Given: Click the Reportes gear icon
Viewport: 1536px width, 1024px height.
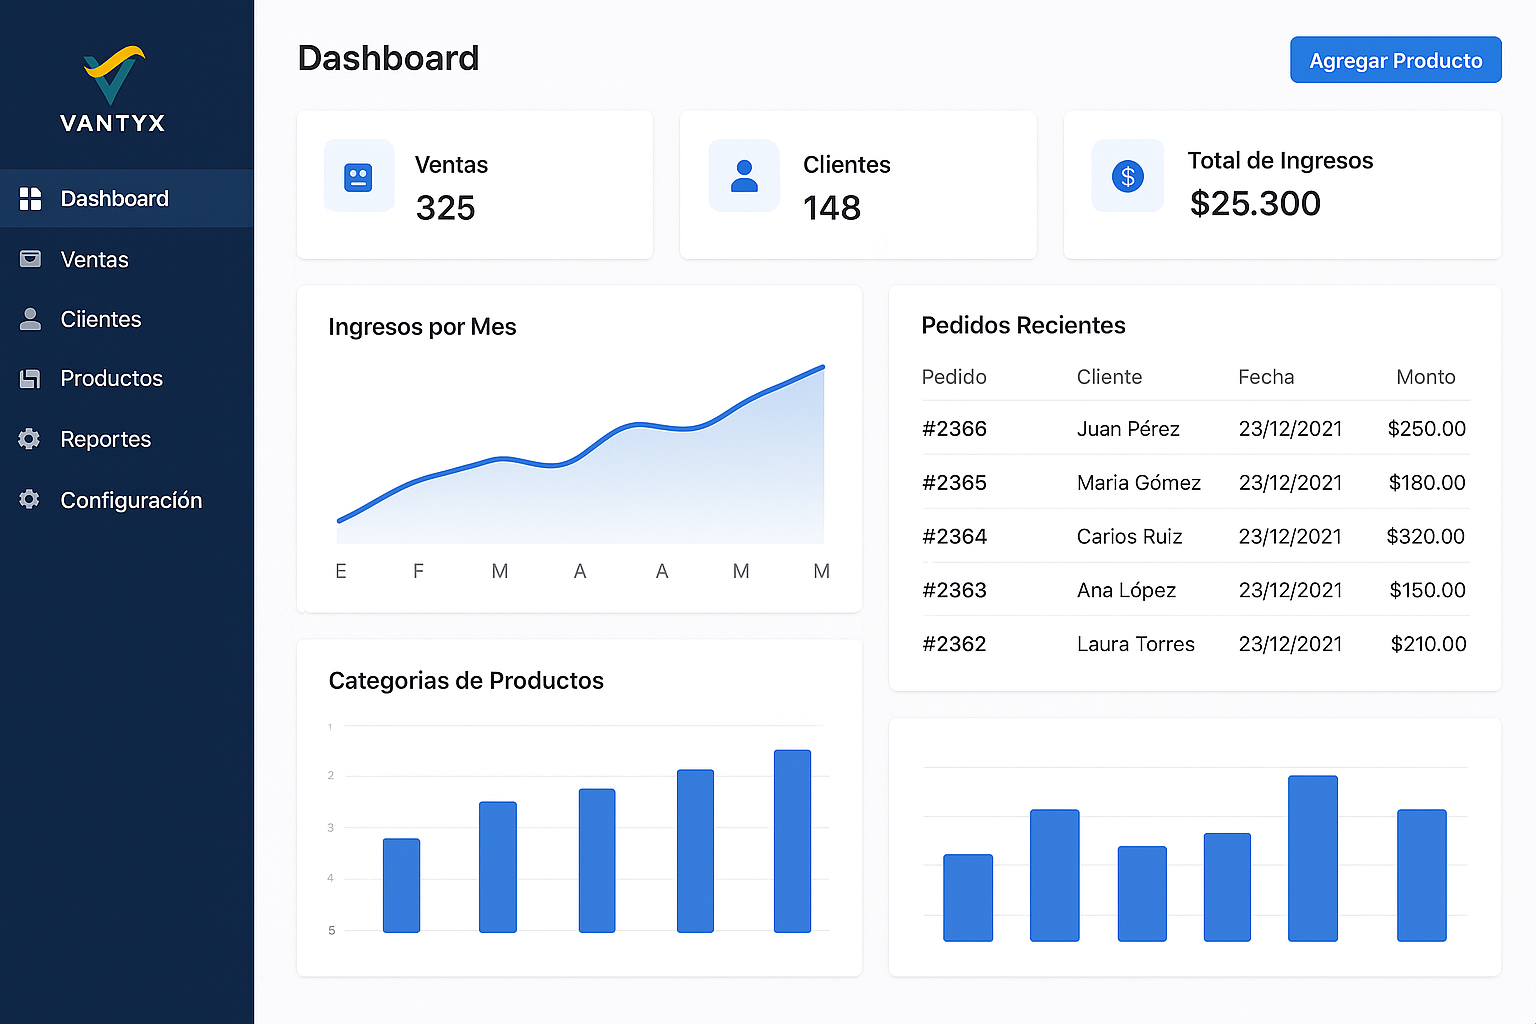Looking at the screenshot, I should pyautogui.click(x=30, y=439).
